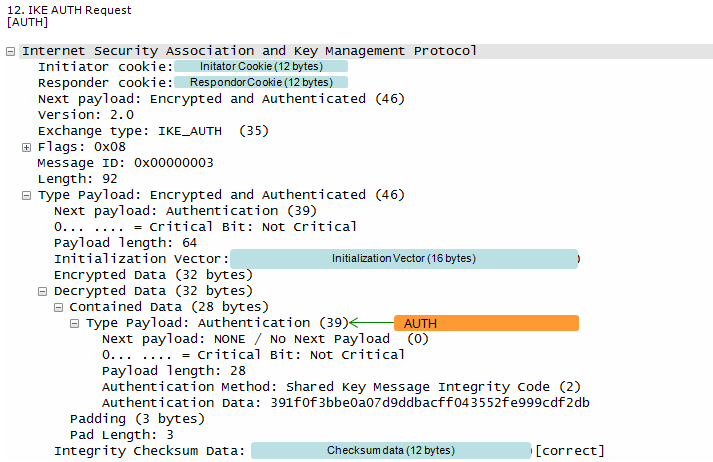Collapse Type Payload: Authentication (39) node
Screen dimensions: 713x462
74,323
